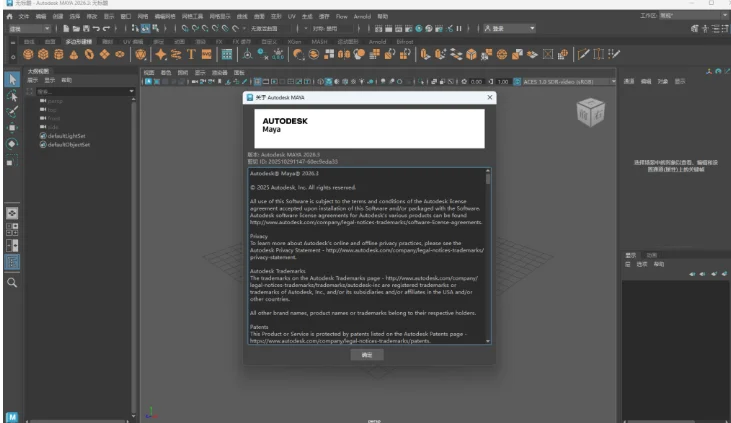Image resolution: width=731 pixels, height=423 pixels.
Task: Open the ACES 1.0 SDR-video view transform dropdown
Action: pyautogui.click(x=569, y=82)
